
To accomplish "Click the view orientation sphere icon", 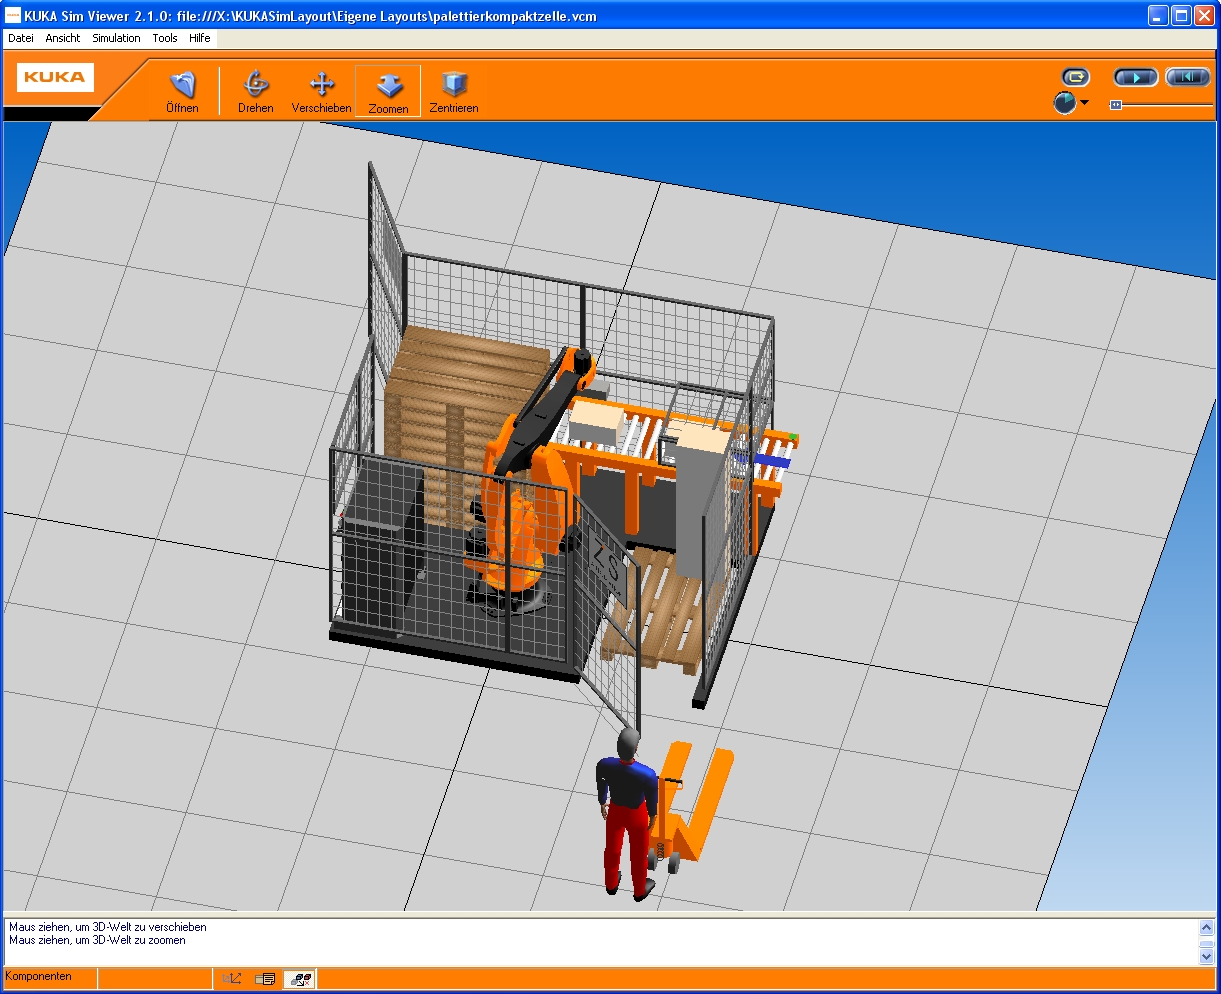I will [1064, 103].
